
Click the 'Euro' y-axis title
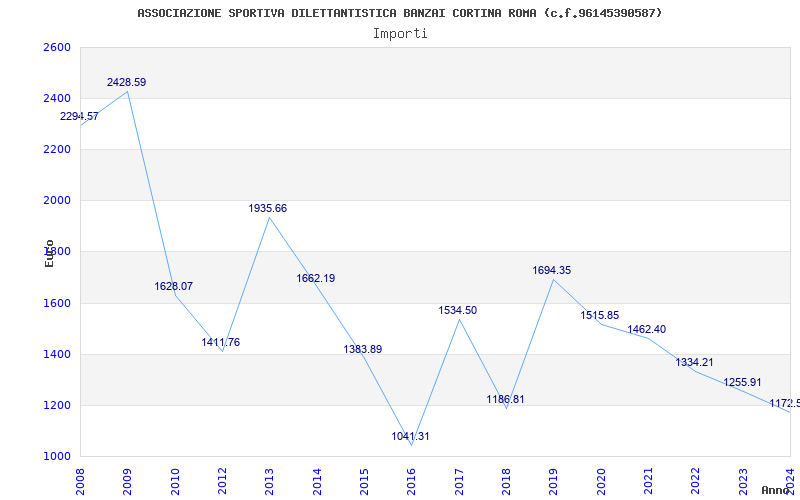point(49,253)
